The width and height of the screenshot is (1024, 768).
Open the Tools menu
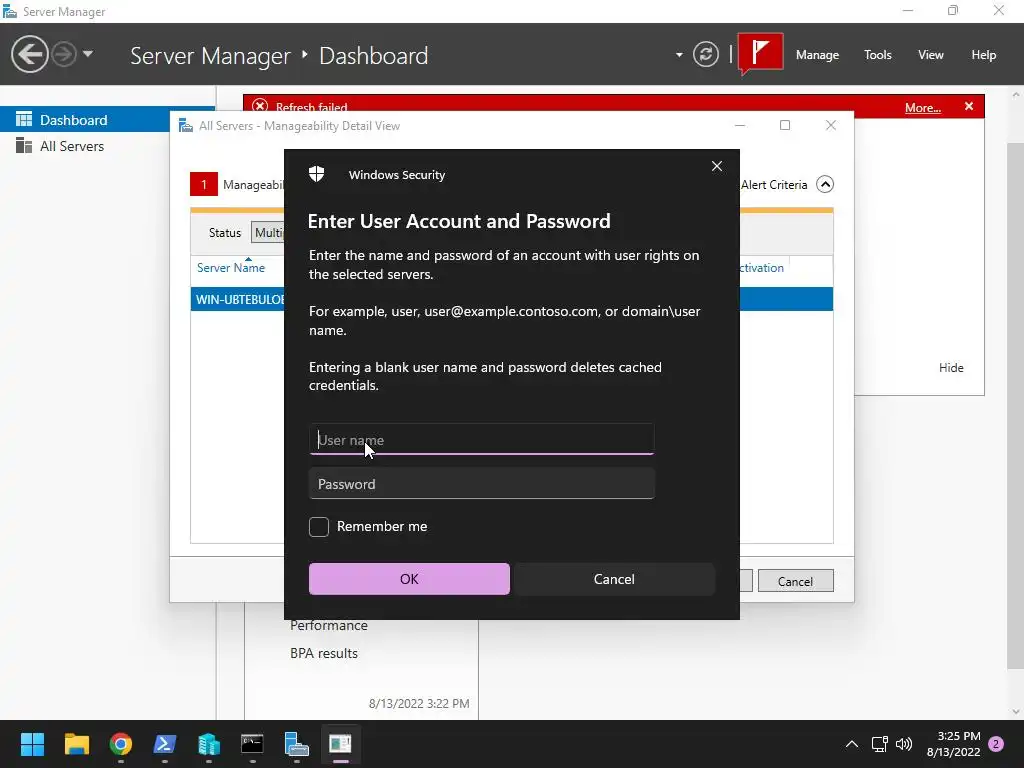click(x=877, y=55)
